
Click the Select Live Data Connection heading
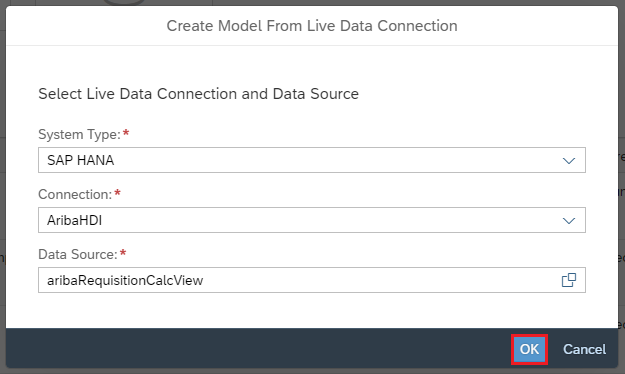pos(199,94)
